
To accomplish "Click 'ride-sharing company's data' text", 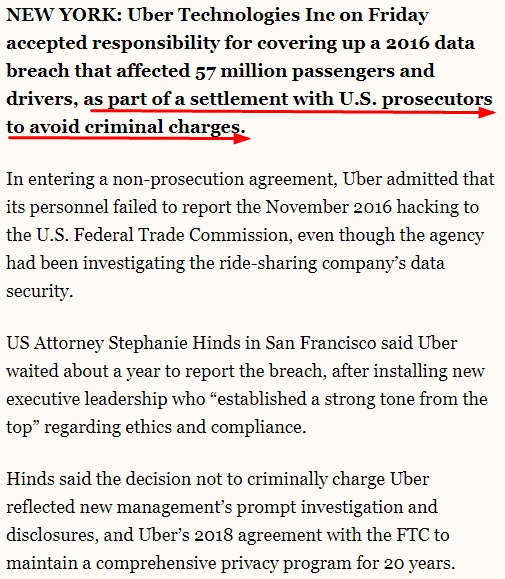I will click(x=332, y=263).
